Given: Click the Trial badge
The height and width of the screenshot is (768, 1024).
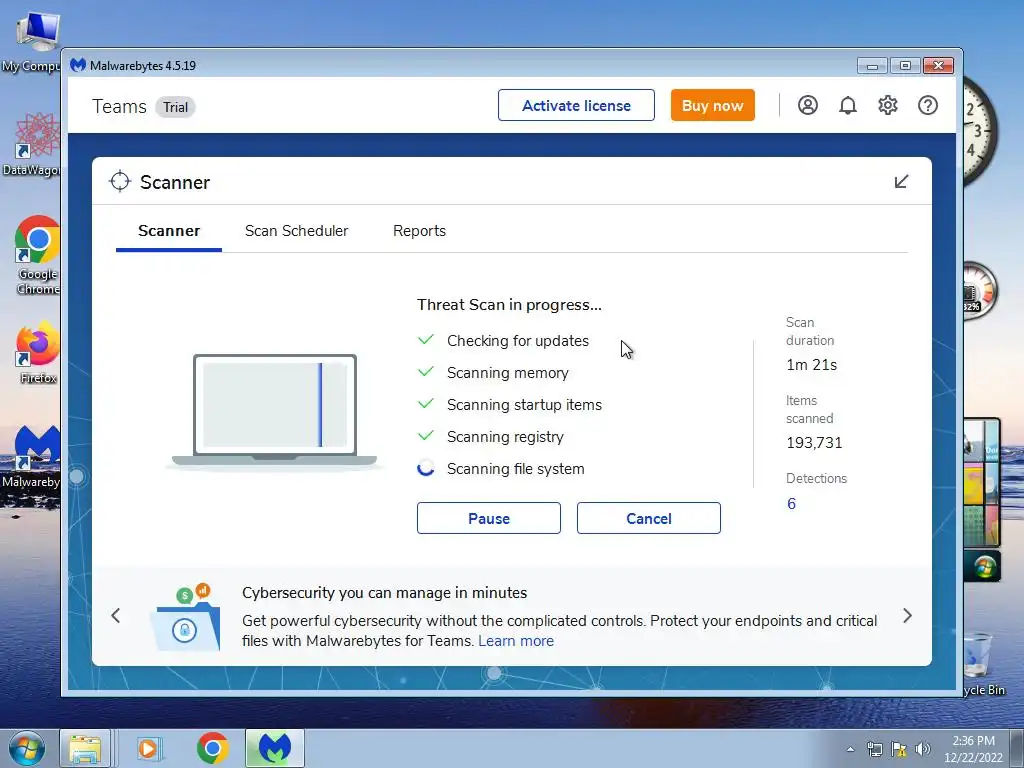Looking at the screenshot, I should click(175, 107).
